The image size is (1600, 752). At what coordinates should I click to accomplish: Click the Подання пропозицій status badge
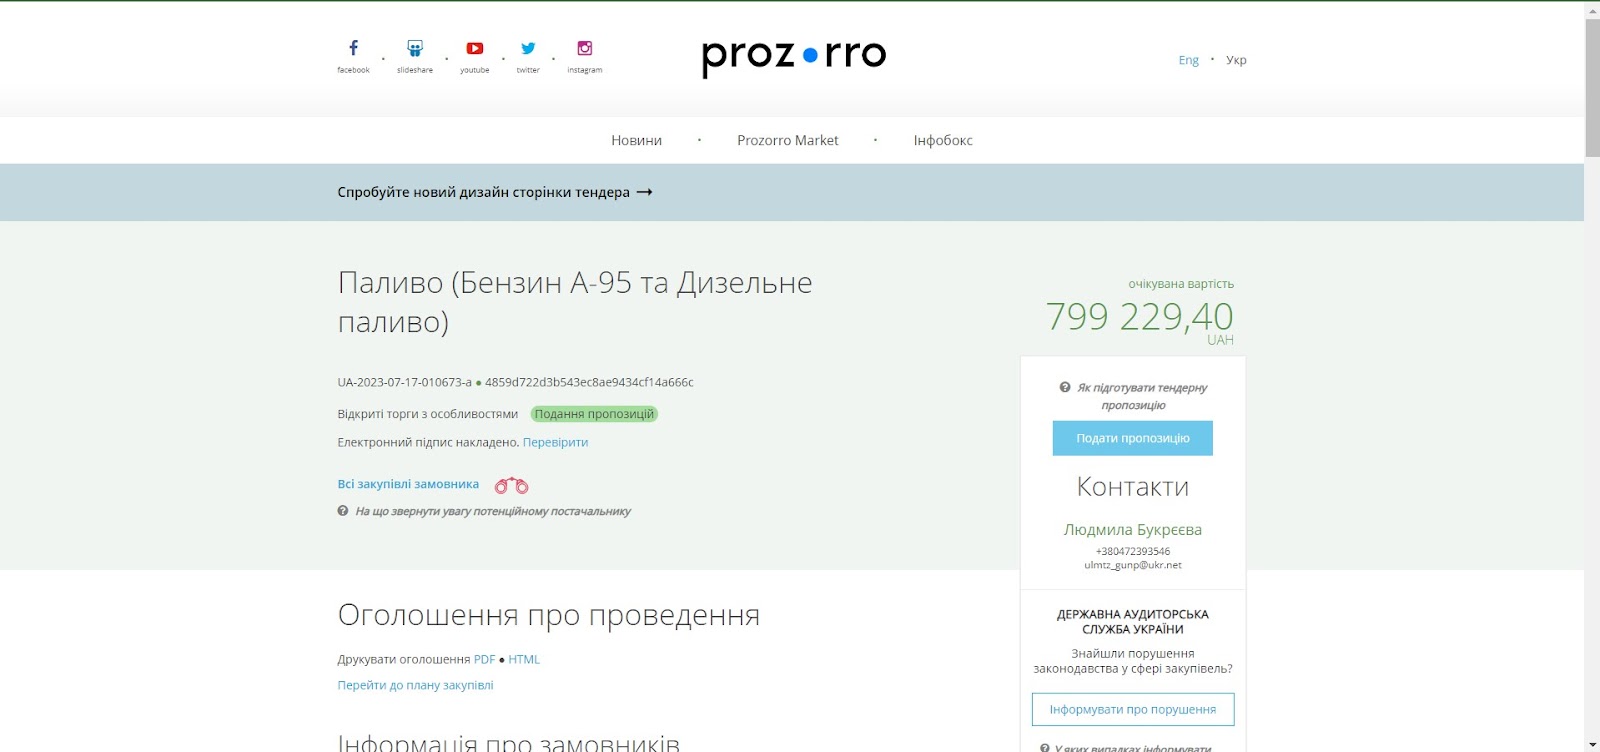tap(594, 414)
